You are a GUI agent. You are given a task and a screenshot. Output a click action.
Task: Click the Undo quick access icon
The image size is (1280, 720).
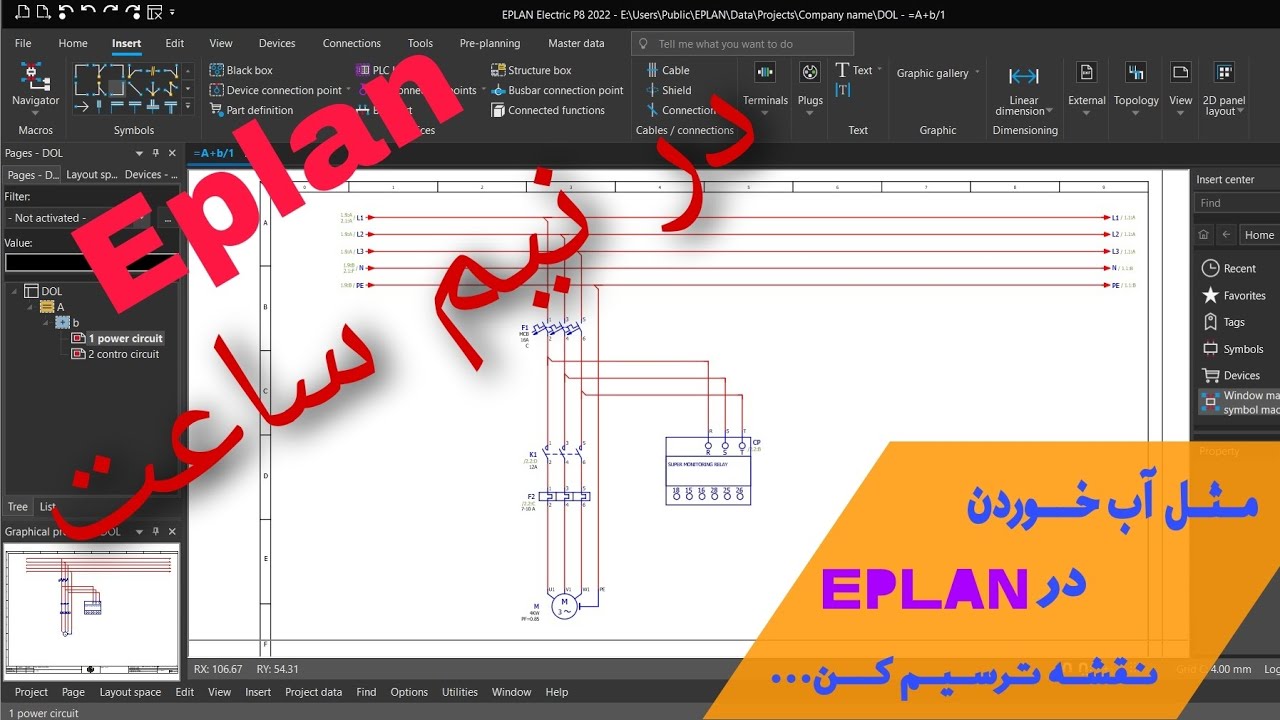(x=88, y=13)
